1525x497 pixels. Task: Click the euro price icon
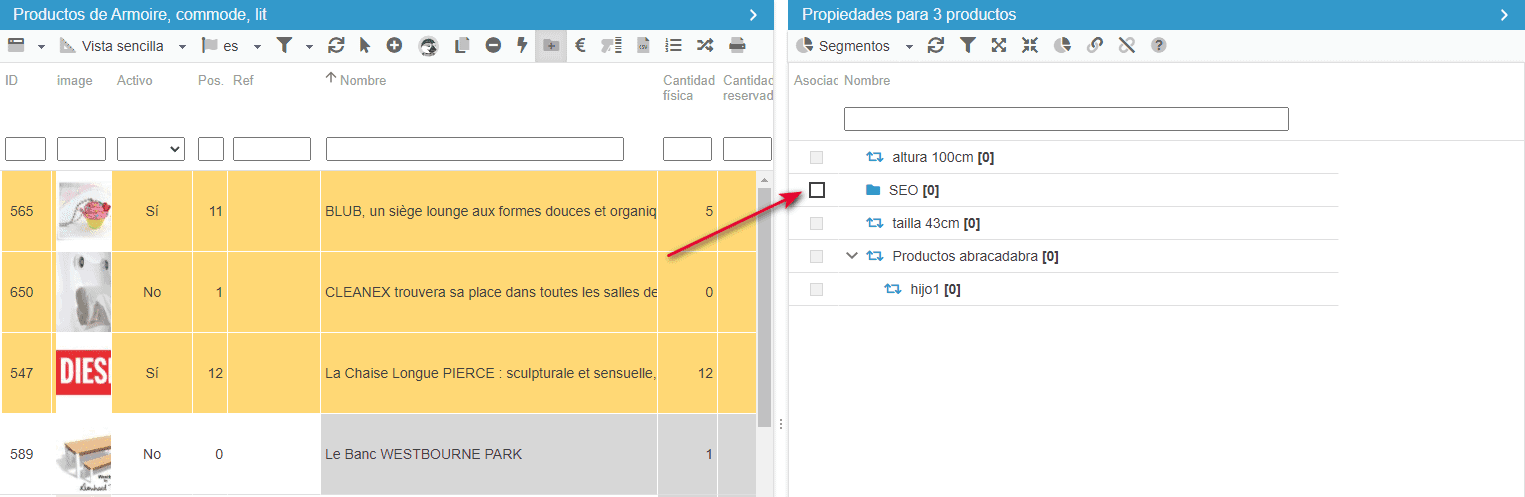(x=580, y=46)
